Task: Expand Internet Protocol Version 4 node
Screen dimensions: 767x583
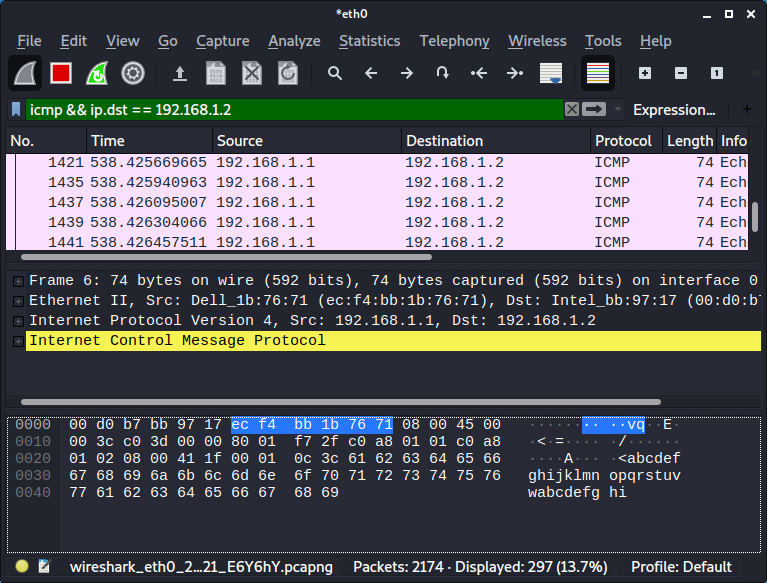Action: [x=19, y=321]
